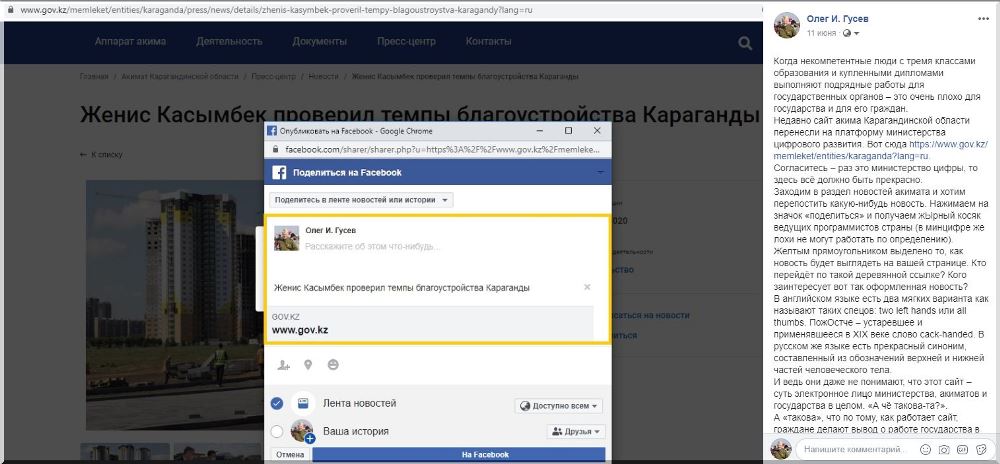The image size is (1000, 464).
Task: Click the sharer popup address bar
Action: click(442, 150)
